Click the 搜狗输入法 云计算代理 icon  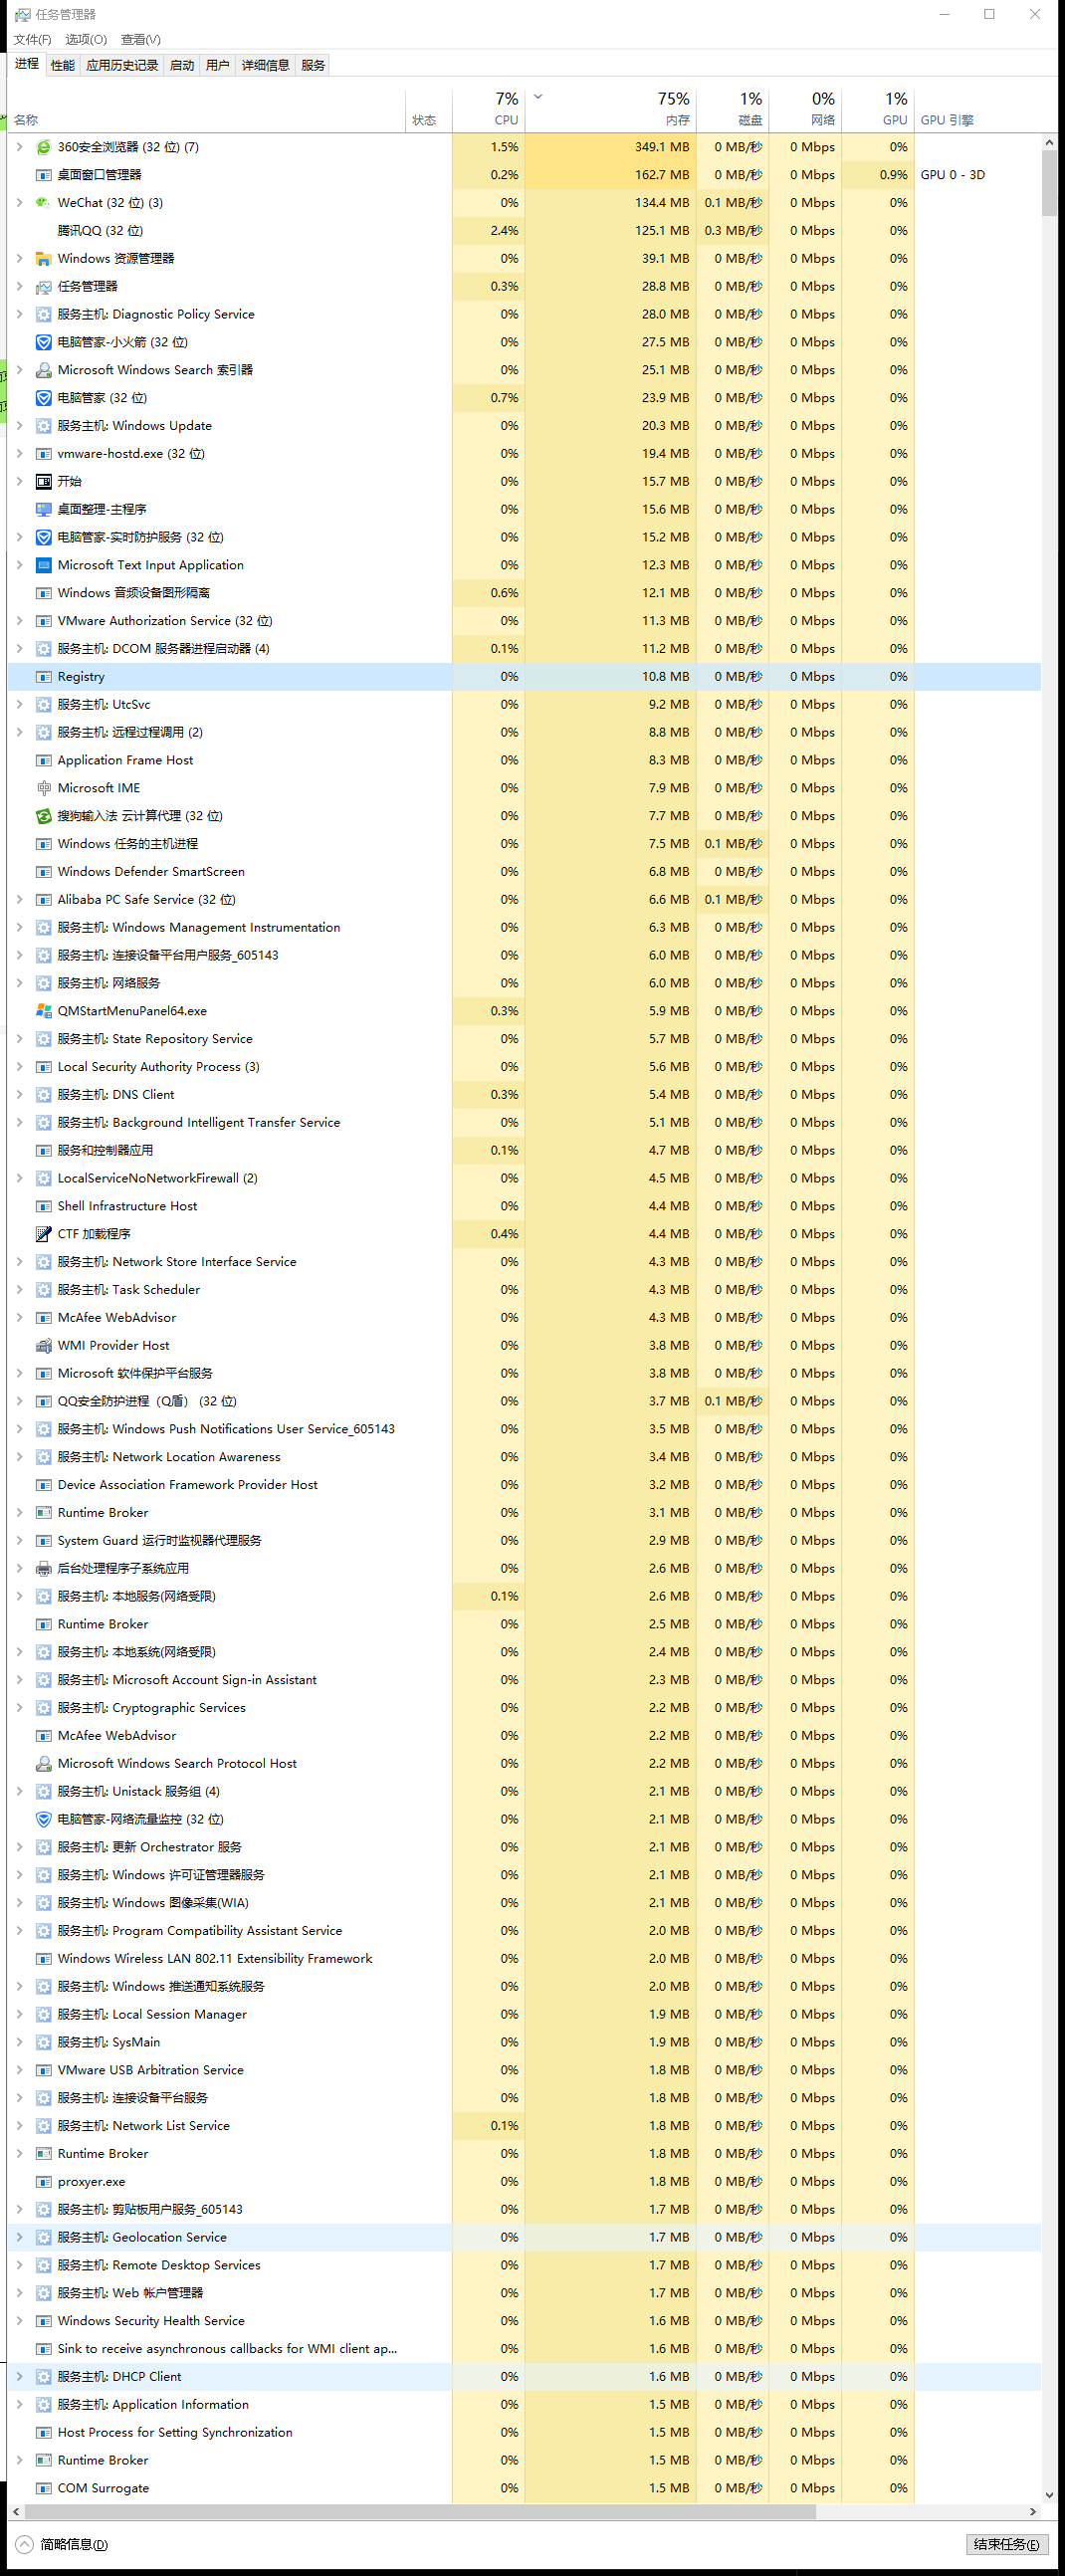point(43,816)
